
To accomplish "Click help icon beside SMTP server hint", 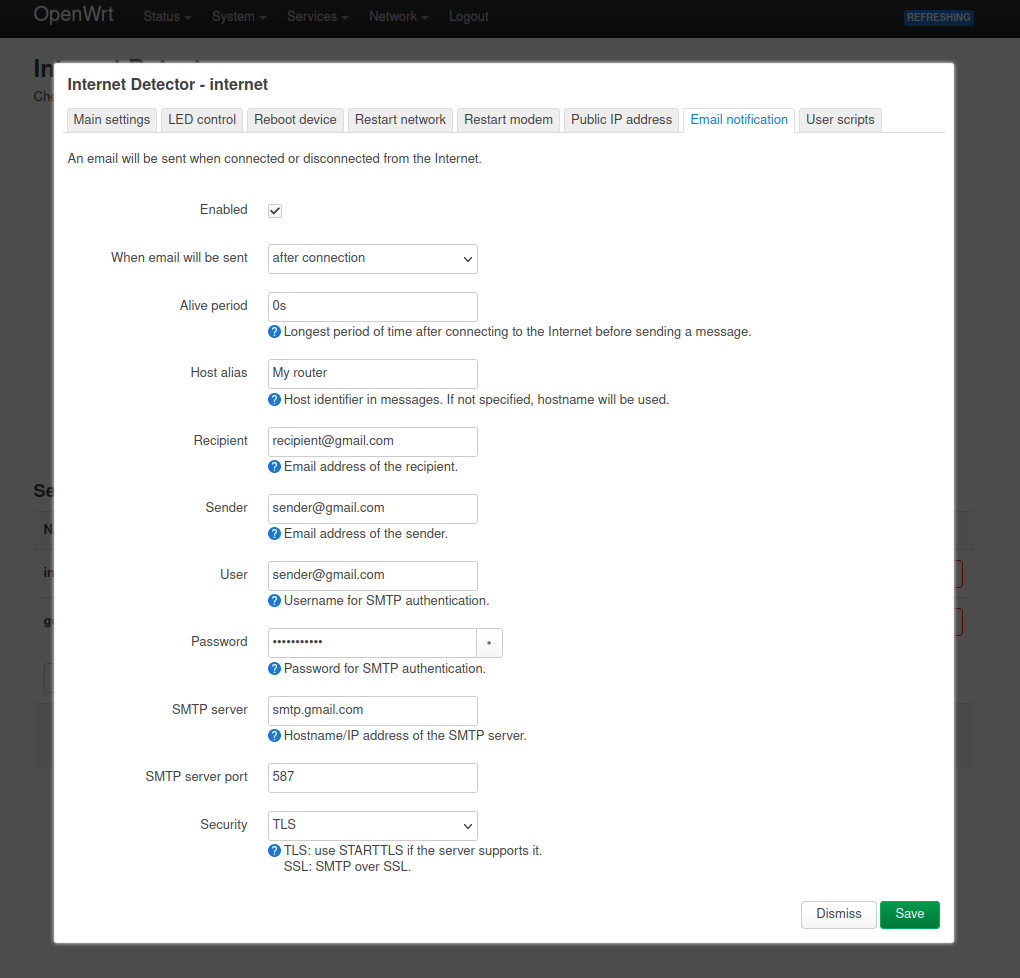I will coord(274,736).
